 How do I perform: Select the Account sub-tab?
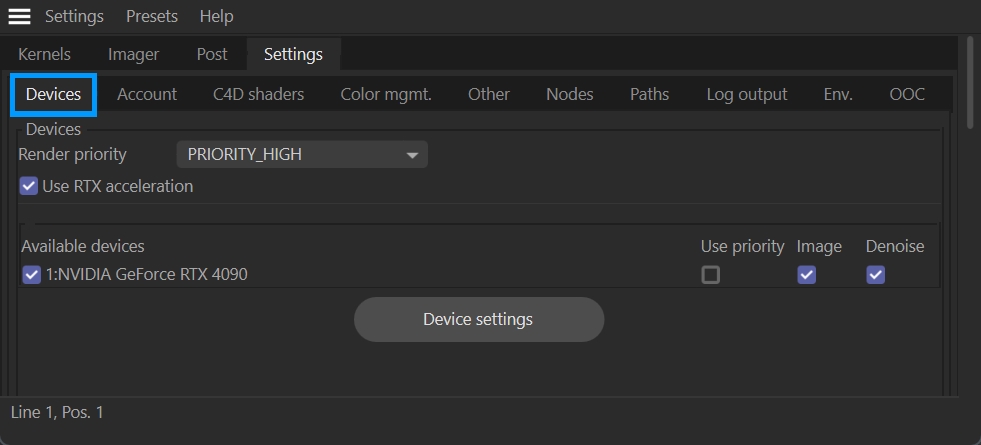coord(147,94)
